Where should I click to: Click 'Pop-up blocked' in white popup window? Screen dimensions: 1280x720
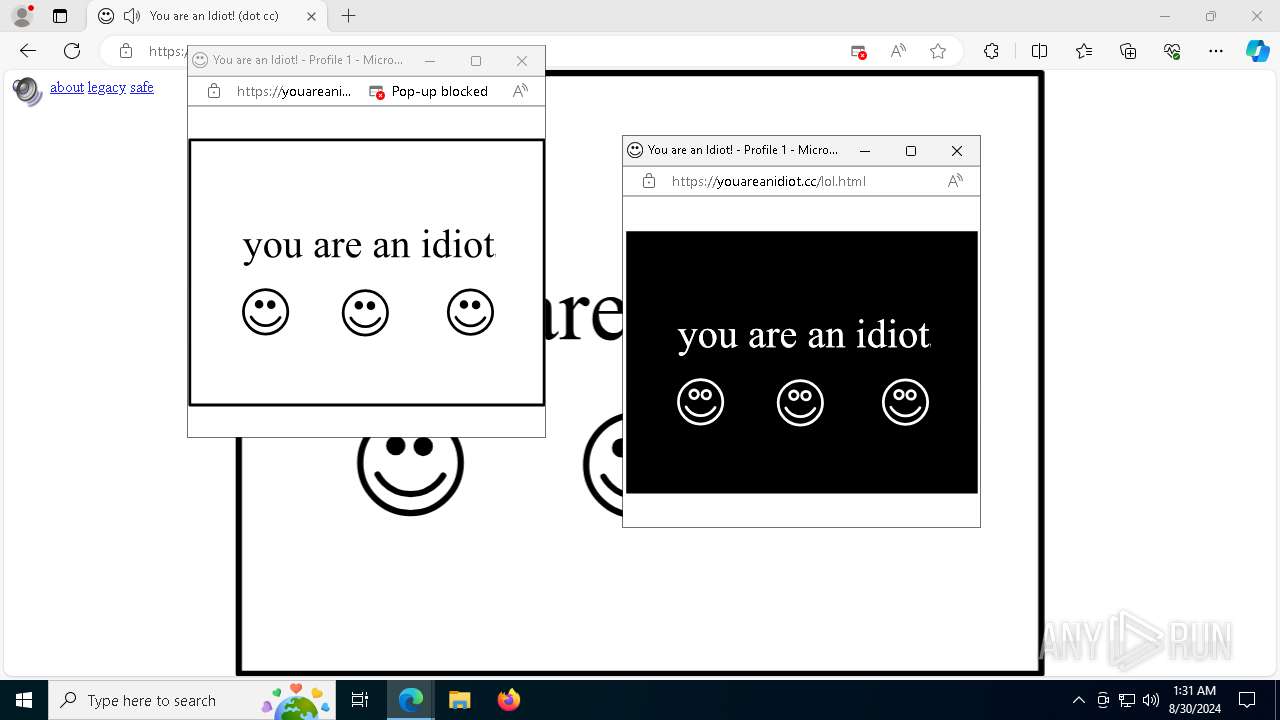(x=428, y=91)
